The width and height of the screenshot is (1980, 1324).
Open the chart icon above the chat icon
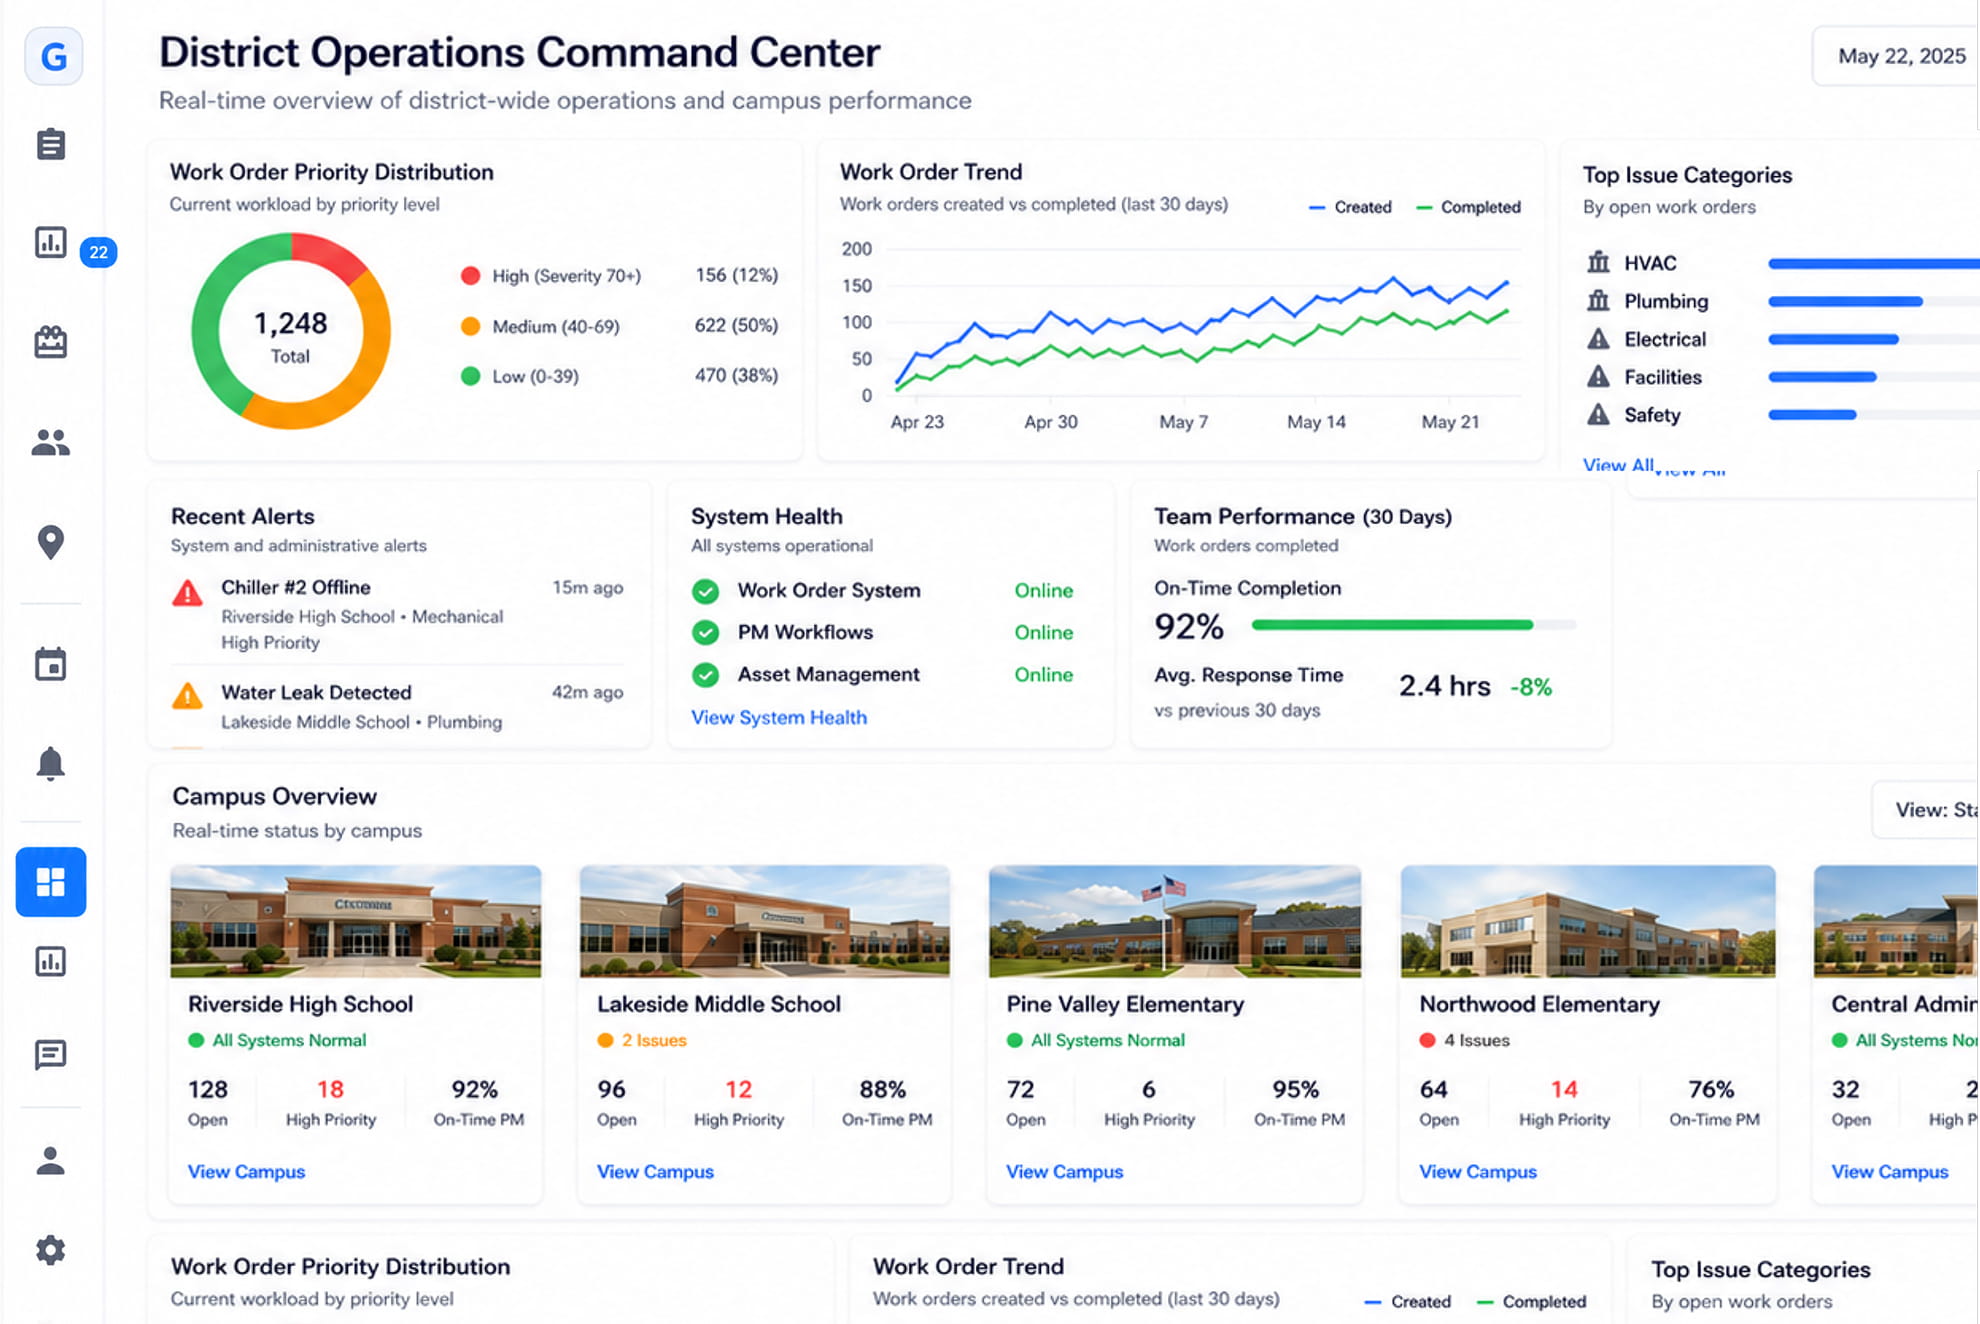tap(51, 961)
